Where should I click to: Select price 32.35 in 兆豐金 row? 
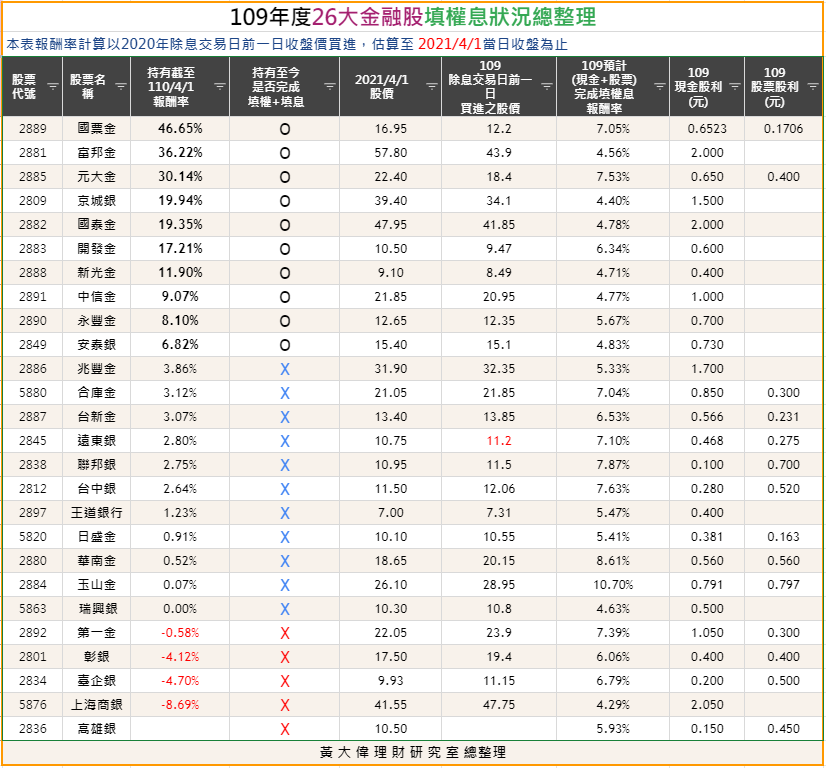499,369
